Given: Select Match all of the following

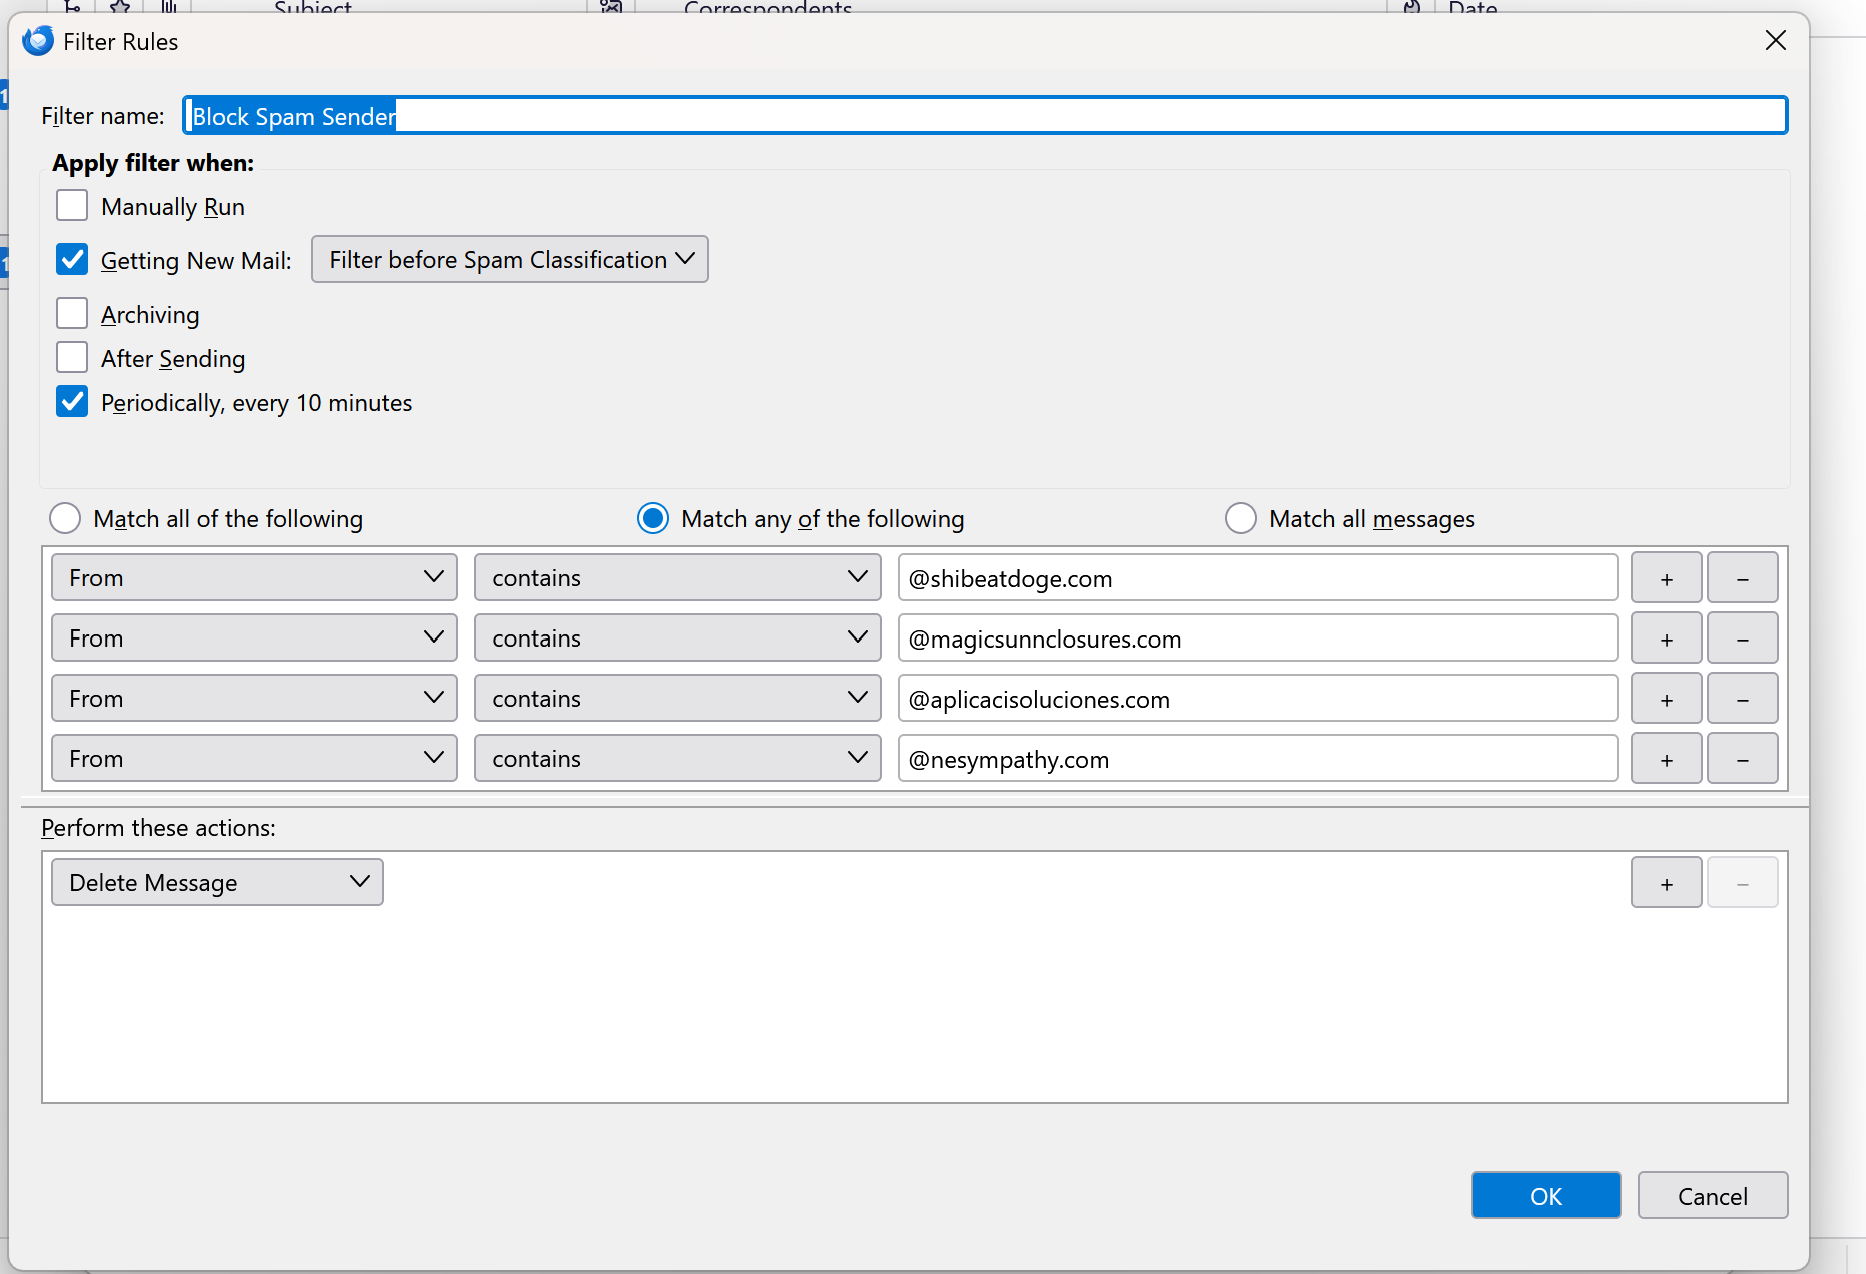Looking at the screenshot, I should tap(65, 518).
